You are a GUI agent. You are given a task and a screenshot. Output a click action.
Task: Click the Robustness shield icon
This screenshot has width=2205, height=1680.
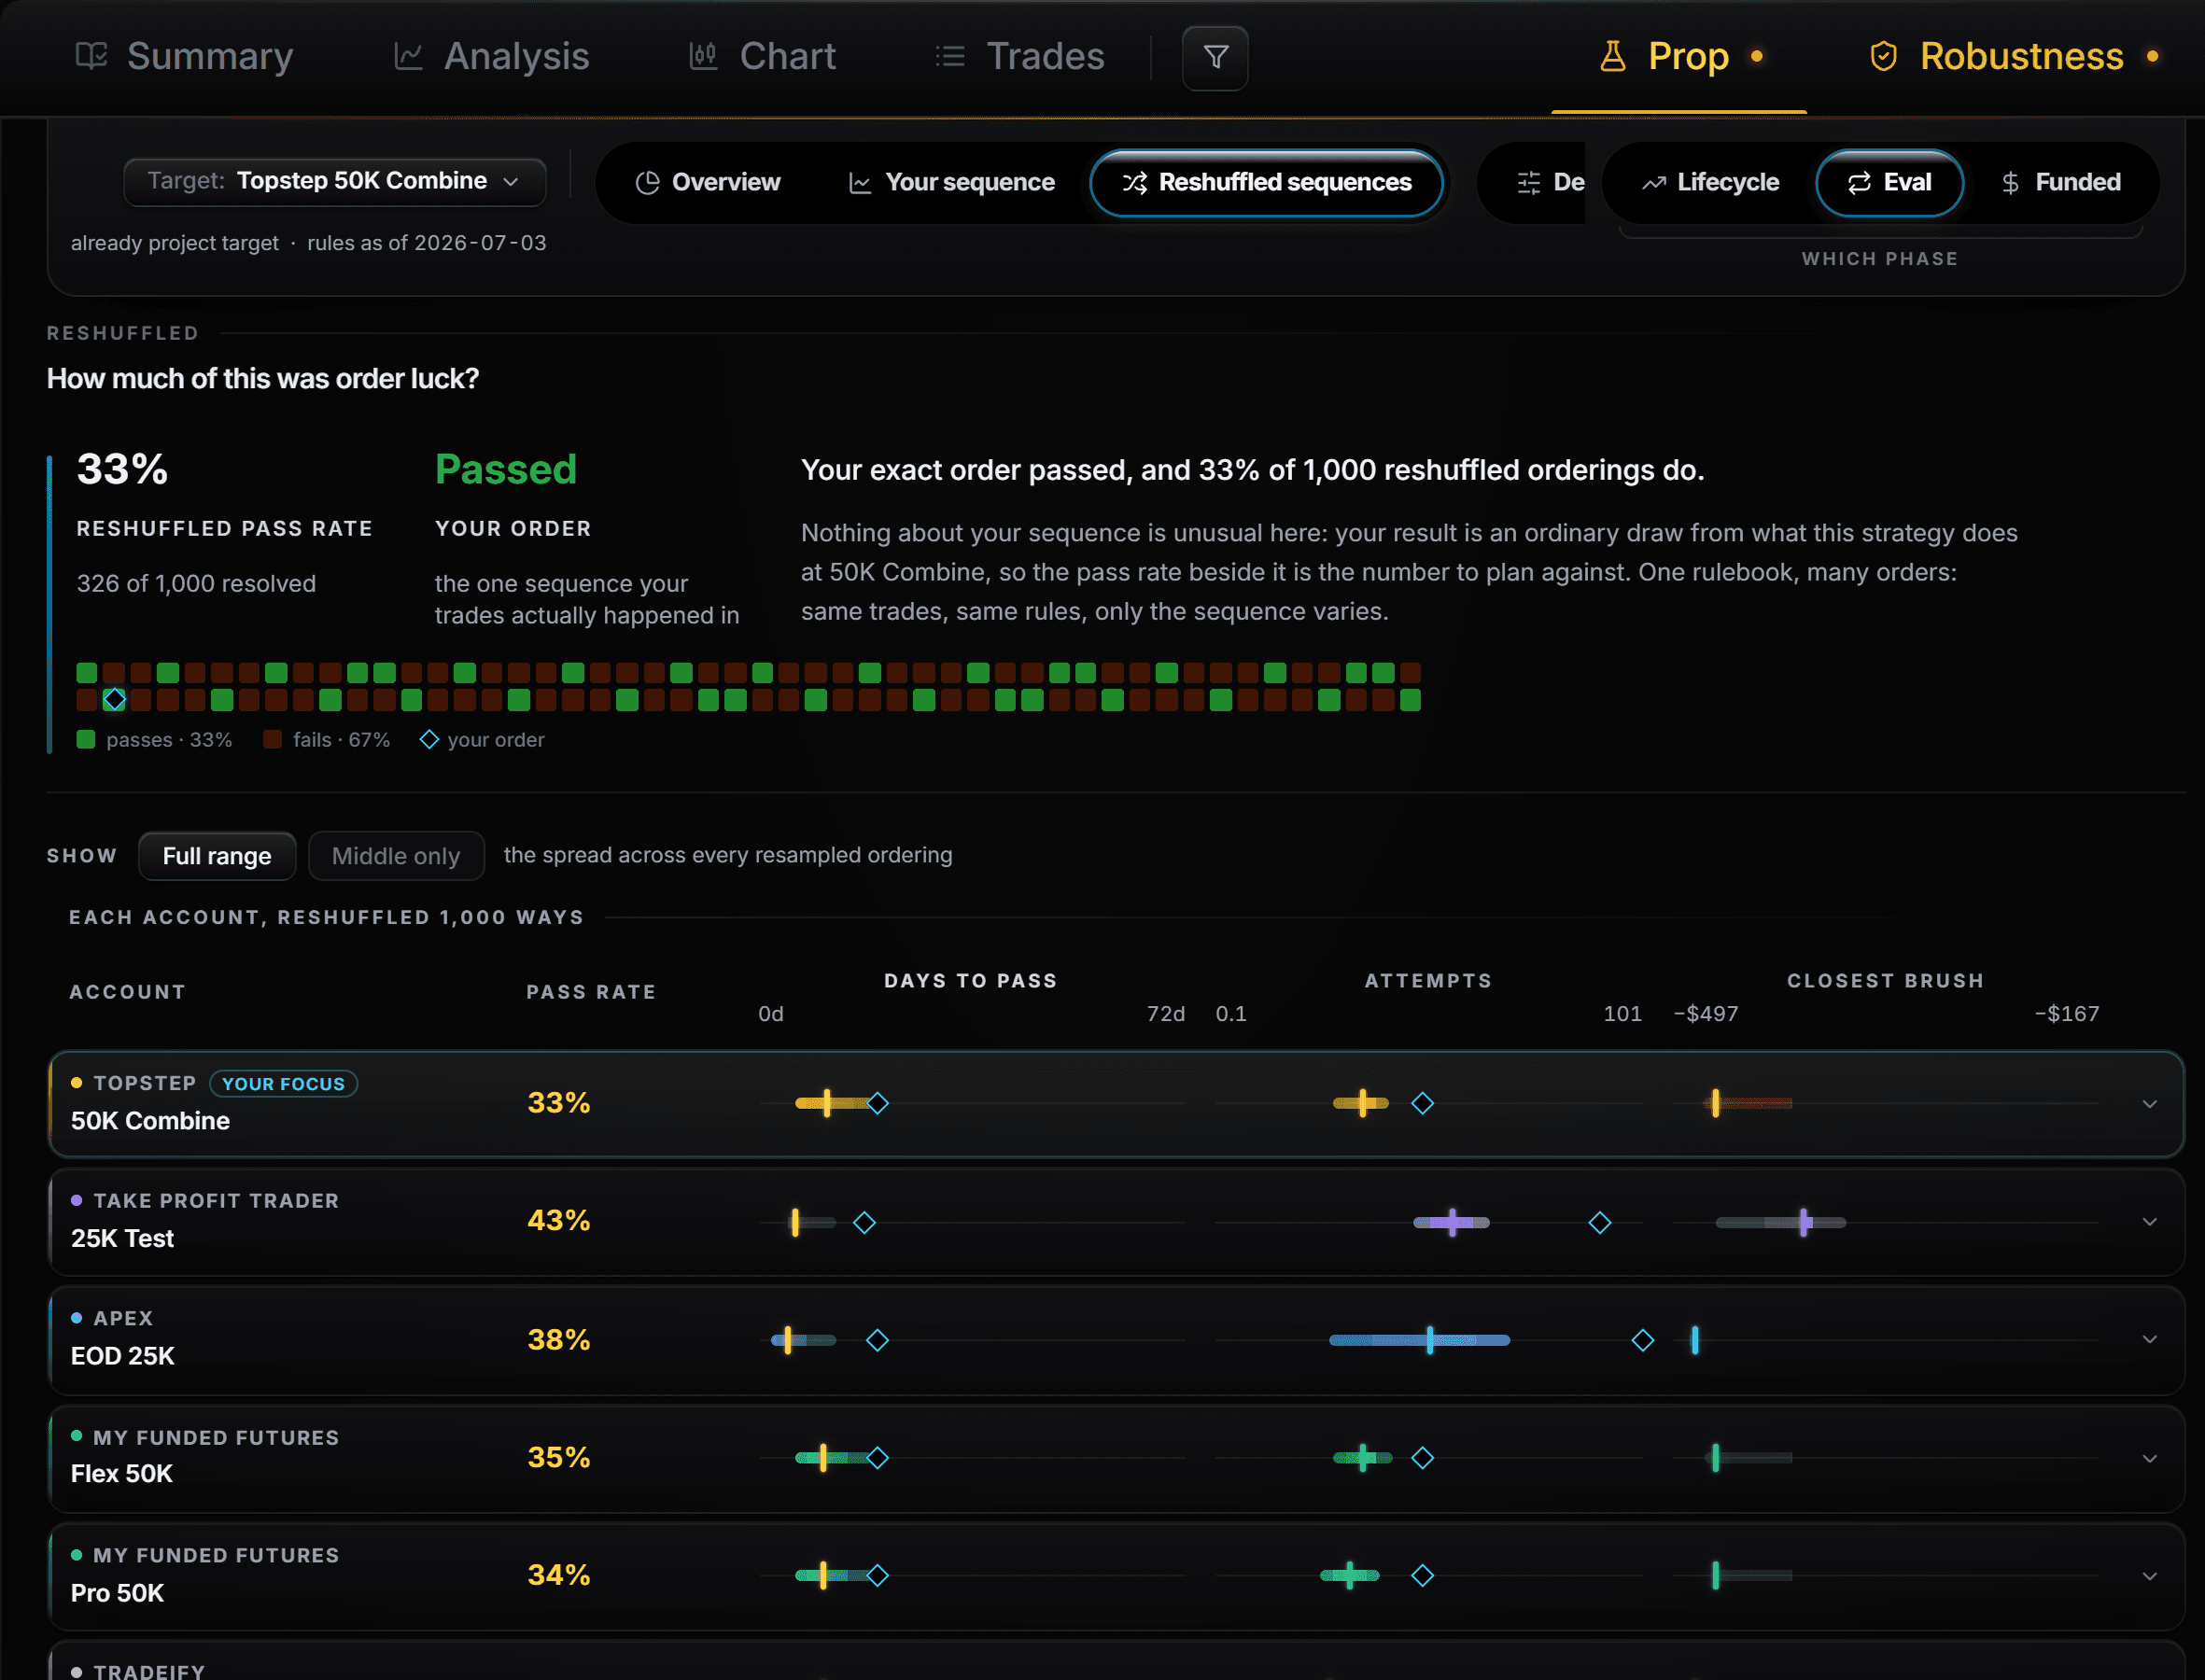pyautogui.click(x=1884, y=56)
